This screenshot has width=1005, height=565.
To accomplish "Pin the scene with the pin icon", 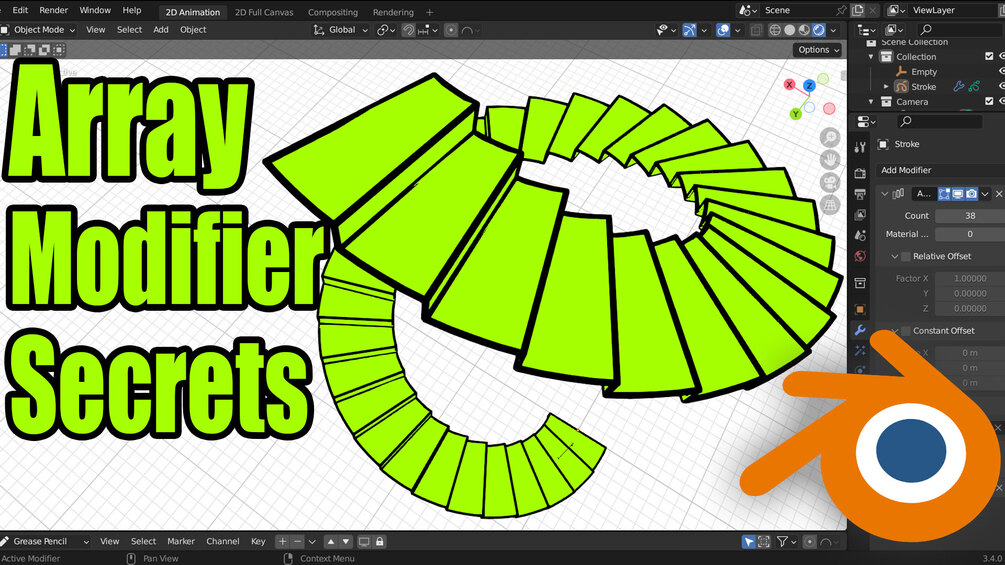I will point(842,10).
